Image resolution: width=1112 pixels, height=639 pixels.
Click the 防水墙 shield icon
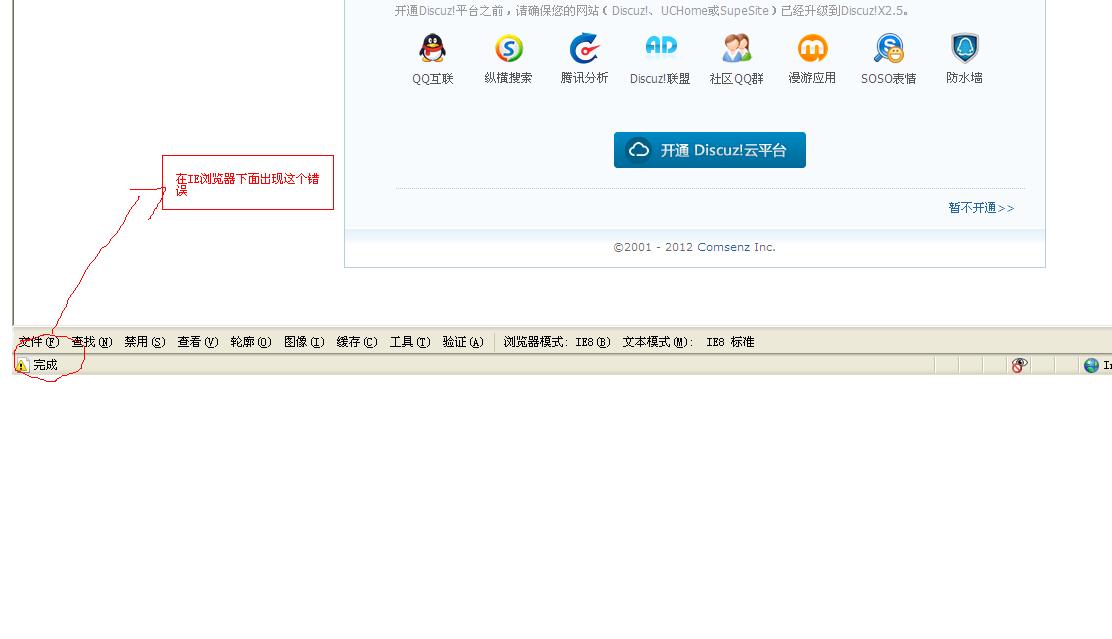coord(964,48)
